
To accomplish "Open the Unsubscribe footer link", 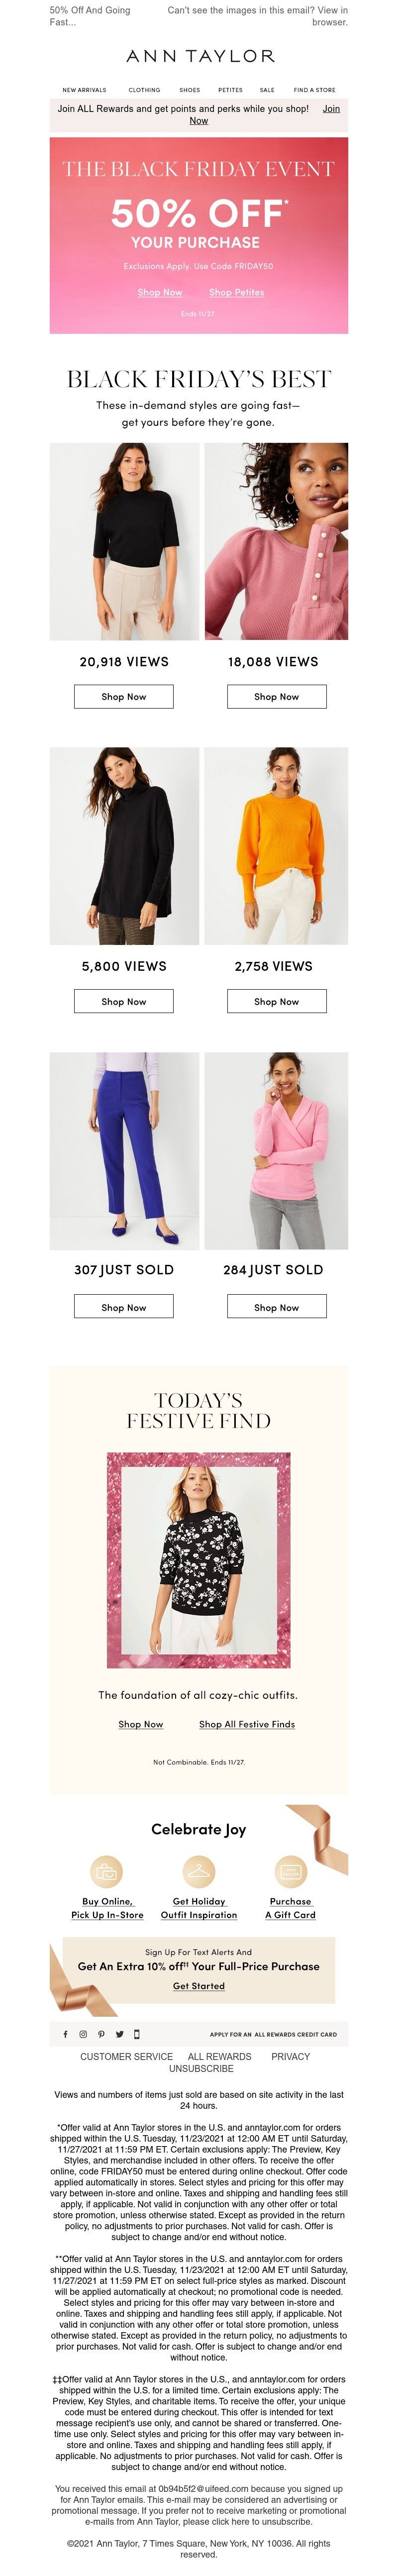I will pos(201,2068).
